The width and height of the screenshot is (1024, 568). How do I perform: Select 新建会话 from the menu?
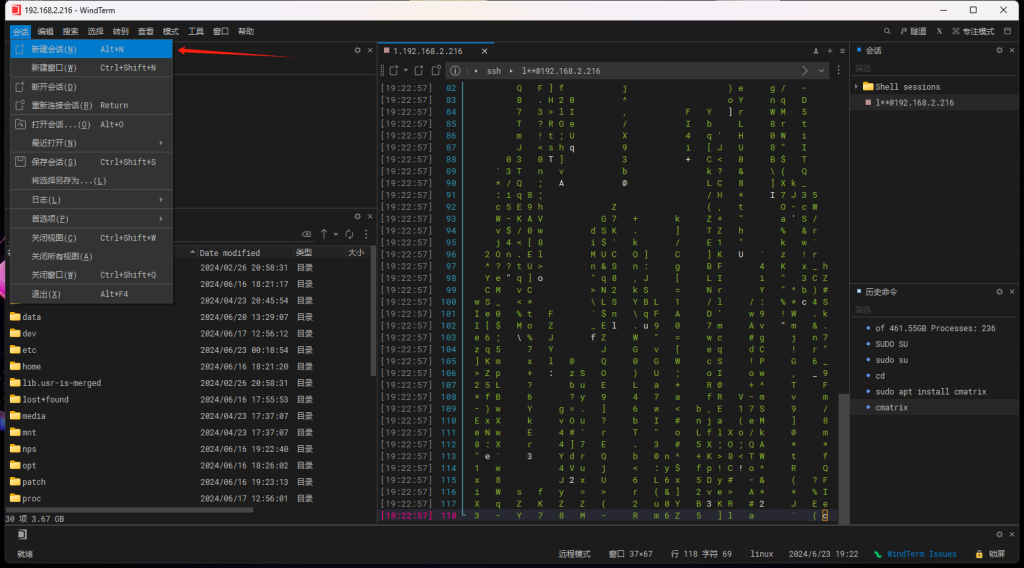pyautogui.click(x=54, y=49)
